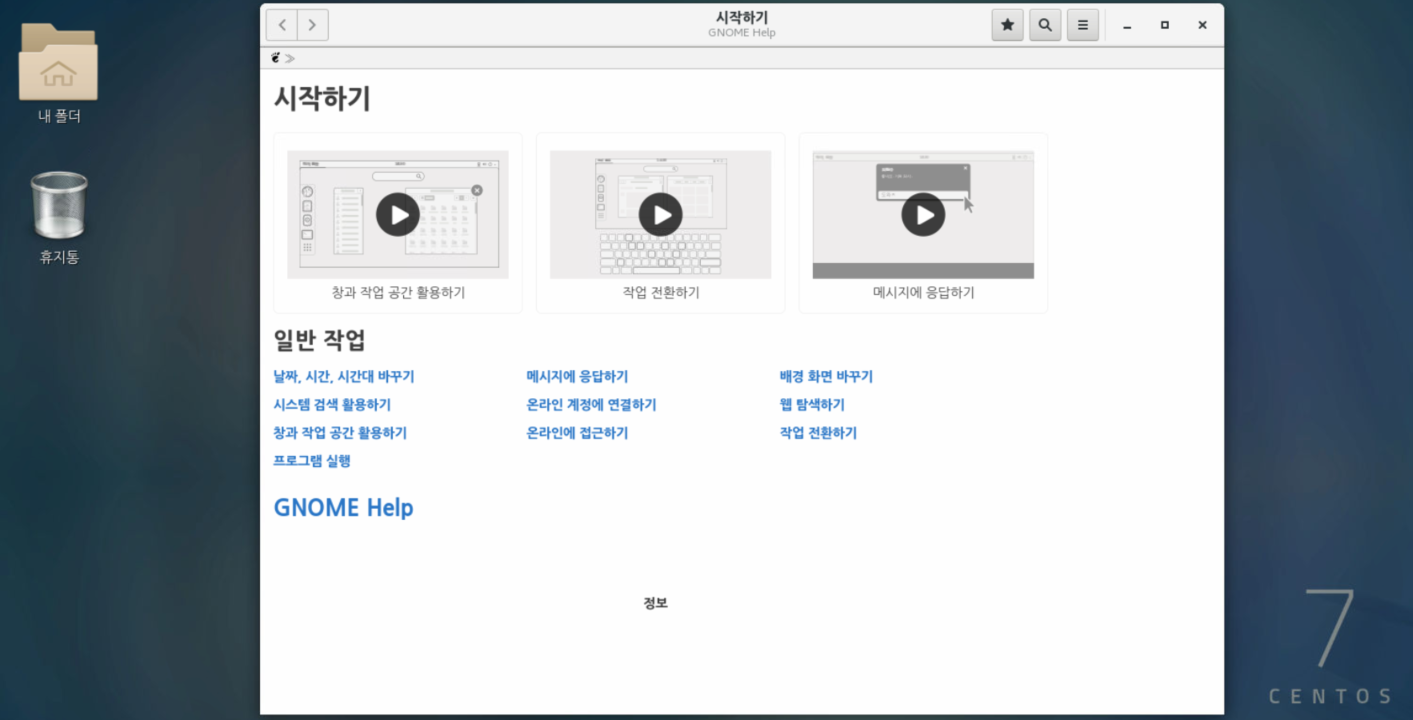1413x720 pixels.
Task: Open the hamburger menu button
Action: [x=1083, y=25]
